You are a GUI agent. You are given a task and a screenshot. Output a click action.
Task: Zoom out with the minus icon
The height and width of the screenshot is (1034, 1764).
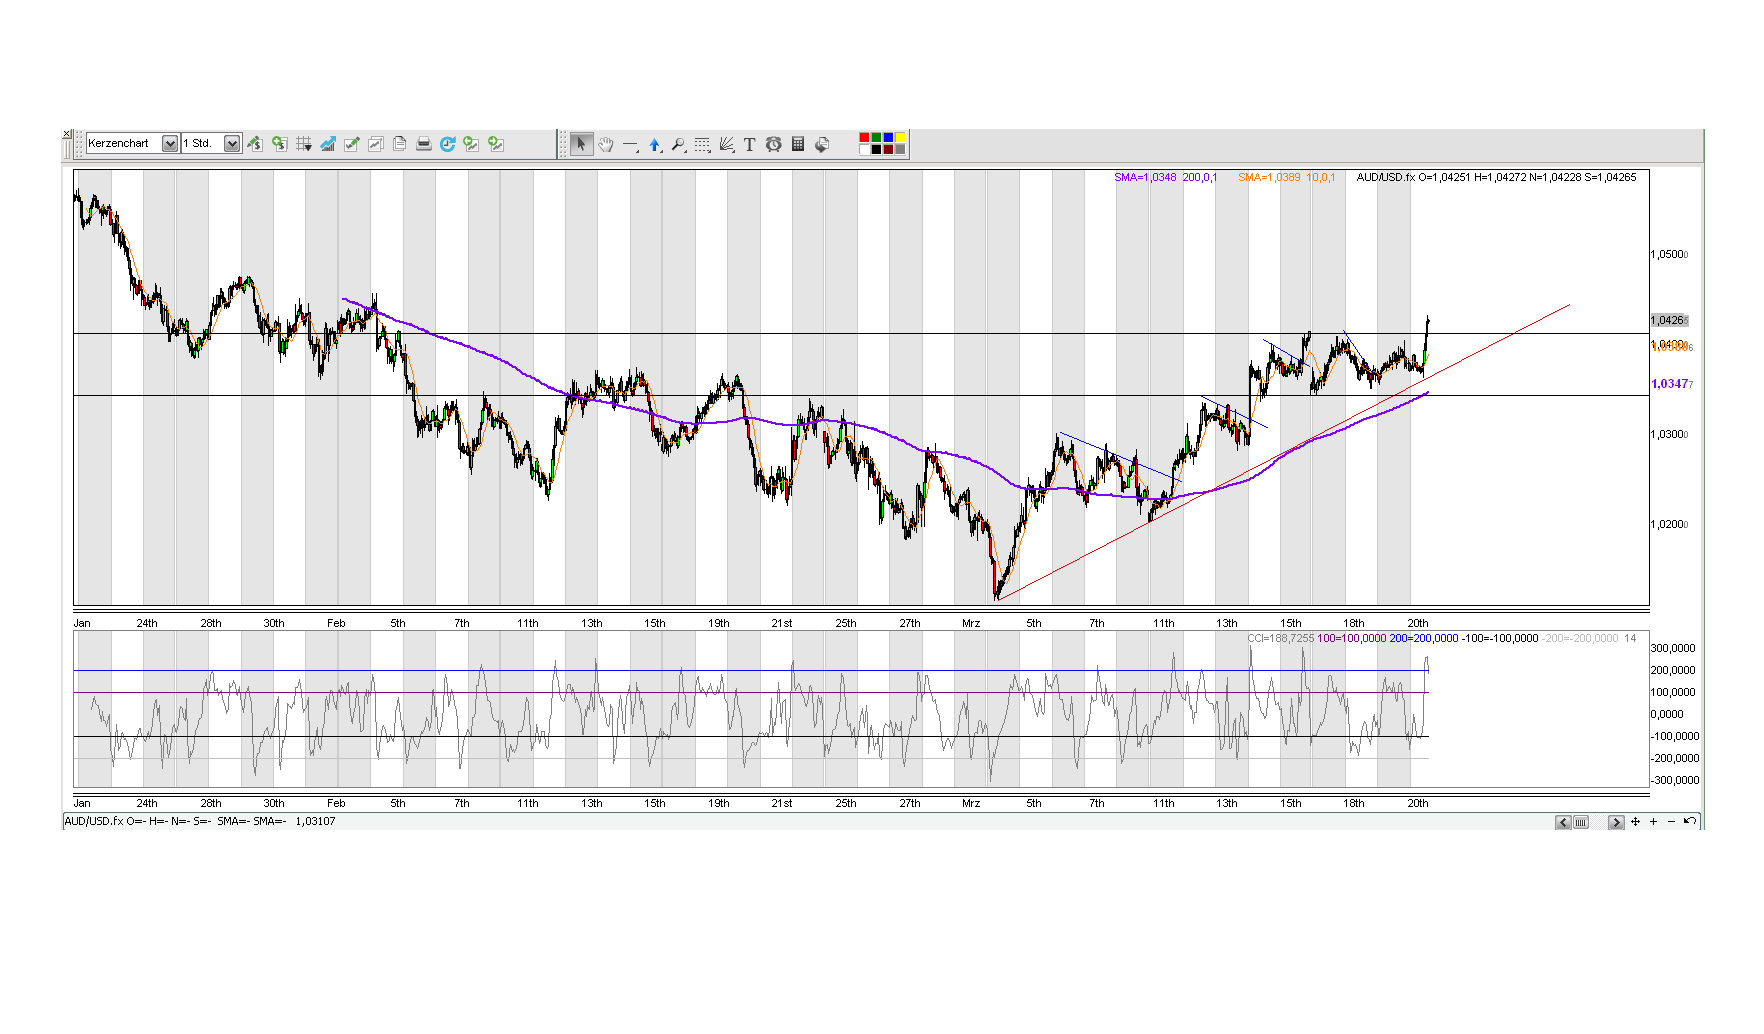(1671, 822)
